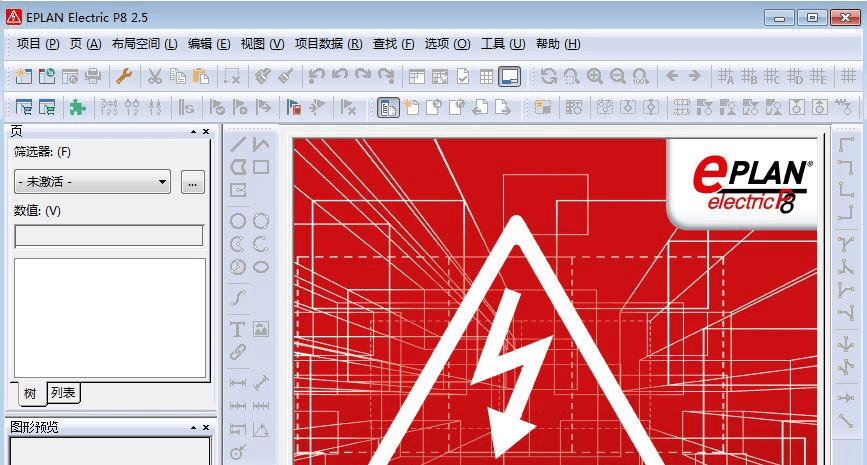Click the linear dimension tool
867x465 pixels.
(238, 383)
